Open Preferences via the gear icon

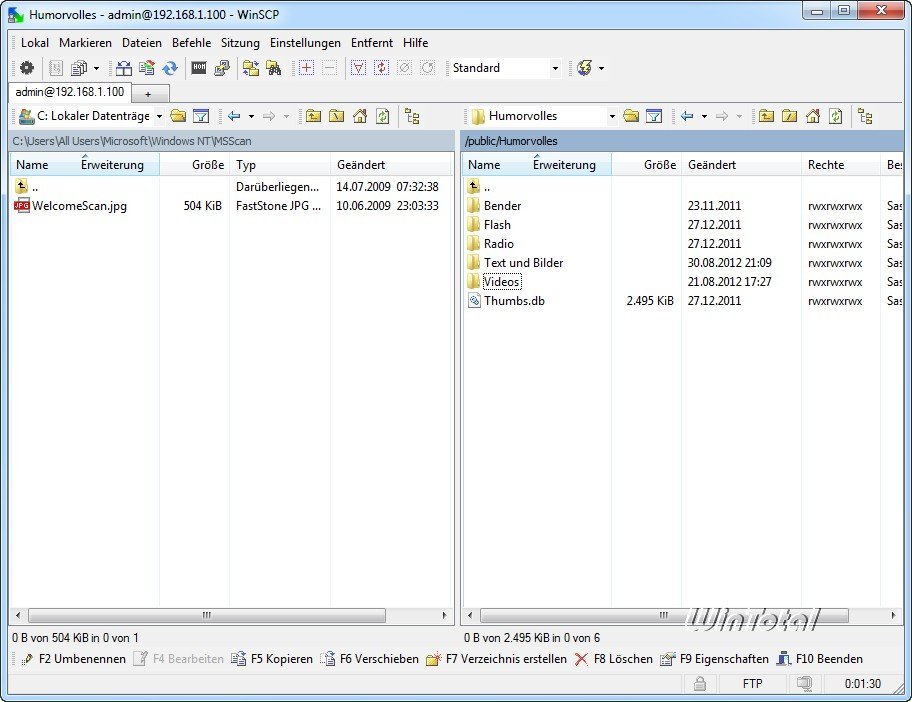27,68
